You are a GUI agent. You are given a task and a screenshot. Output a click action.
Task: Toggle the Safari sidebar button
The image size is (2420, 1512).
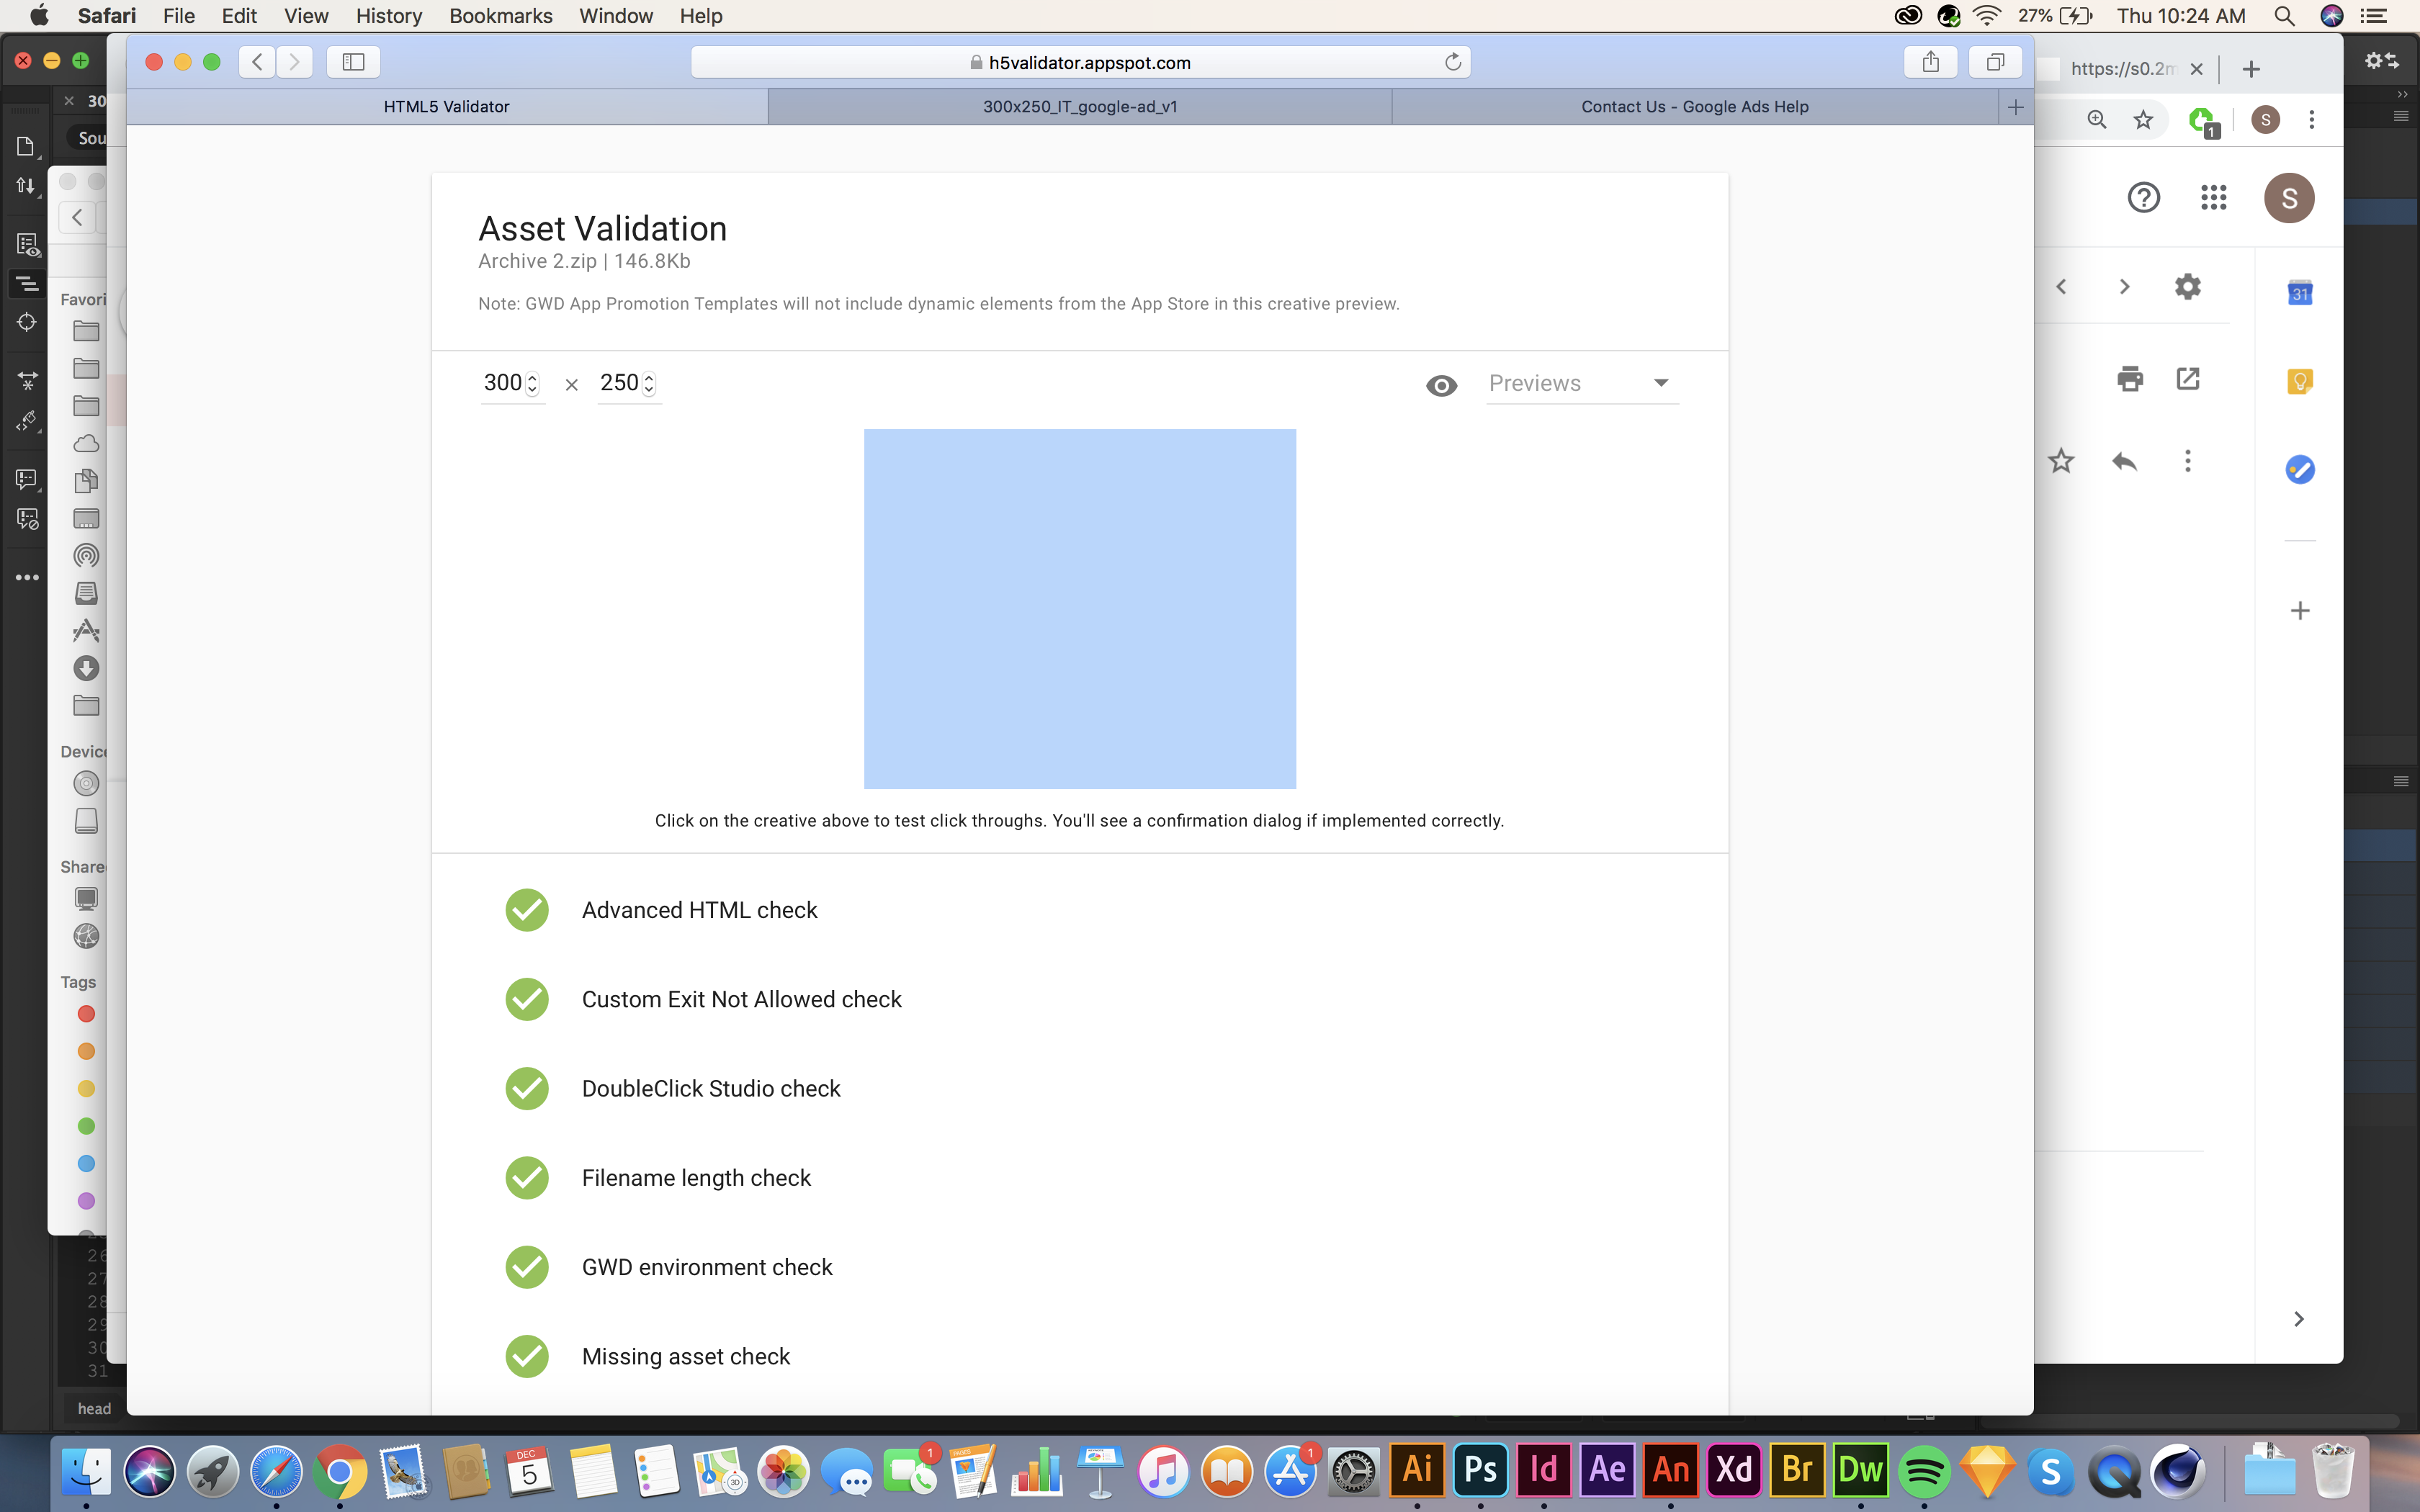point(353,62)
